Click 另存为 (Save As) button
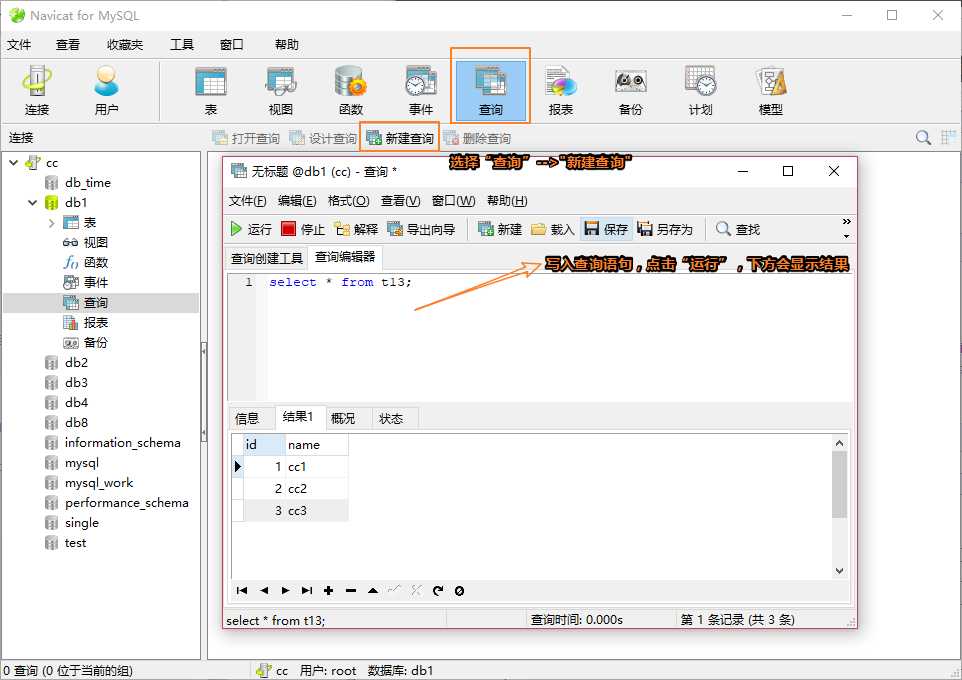Image resolution: width=962 pixels, height=680 pixels. tap(665, 229)
